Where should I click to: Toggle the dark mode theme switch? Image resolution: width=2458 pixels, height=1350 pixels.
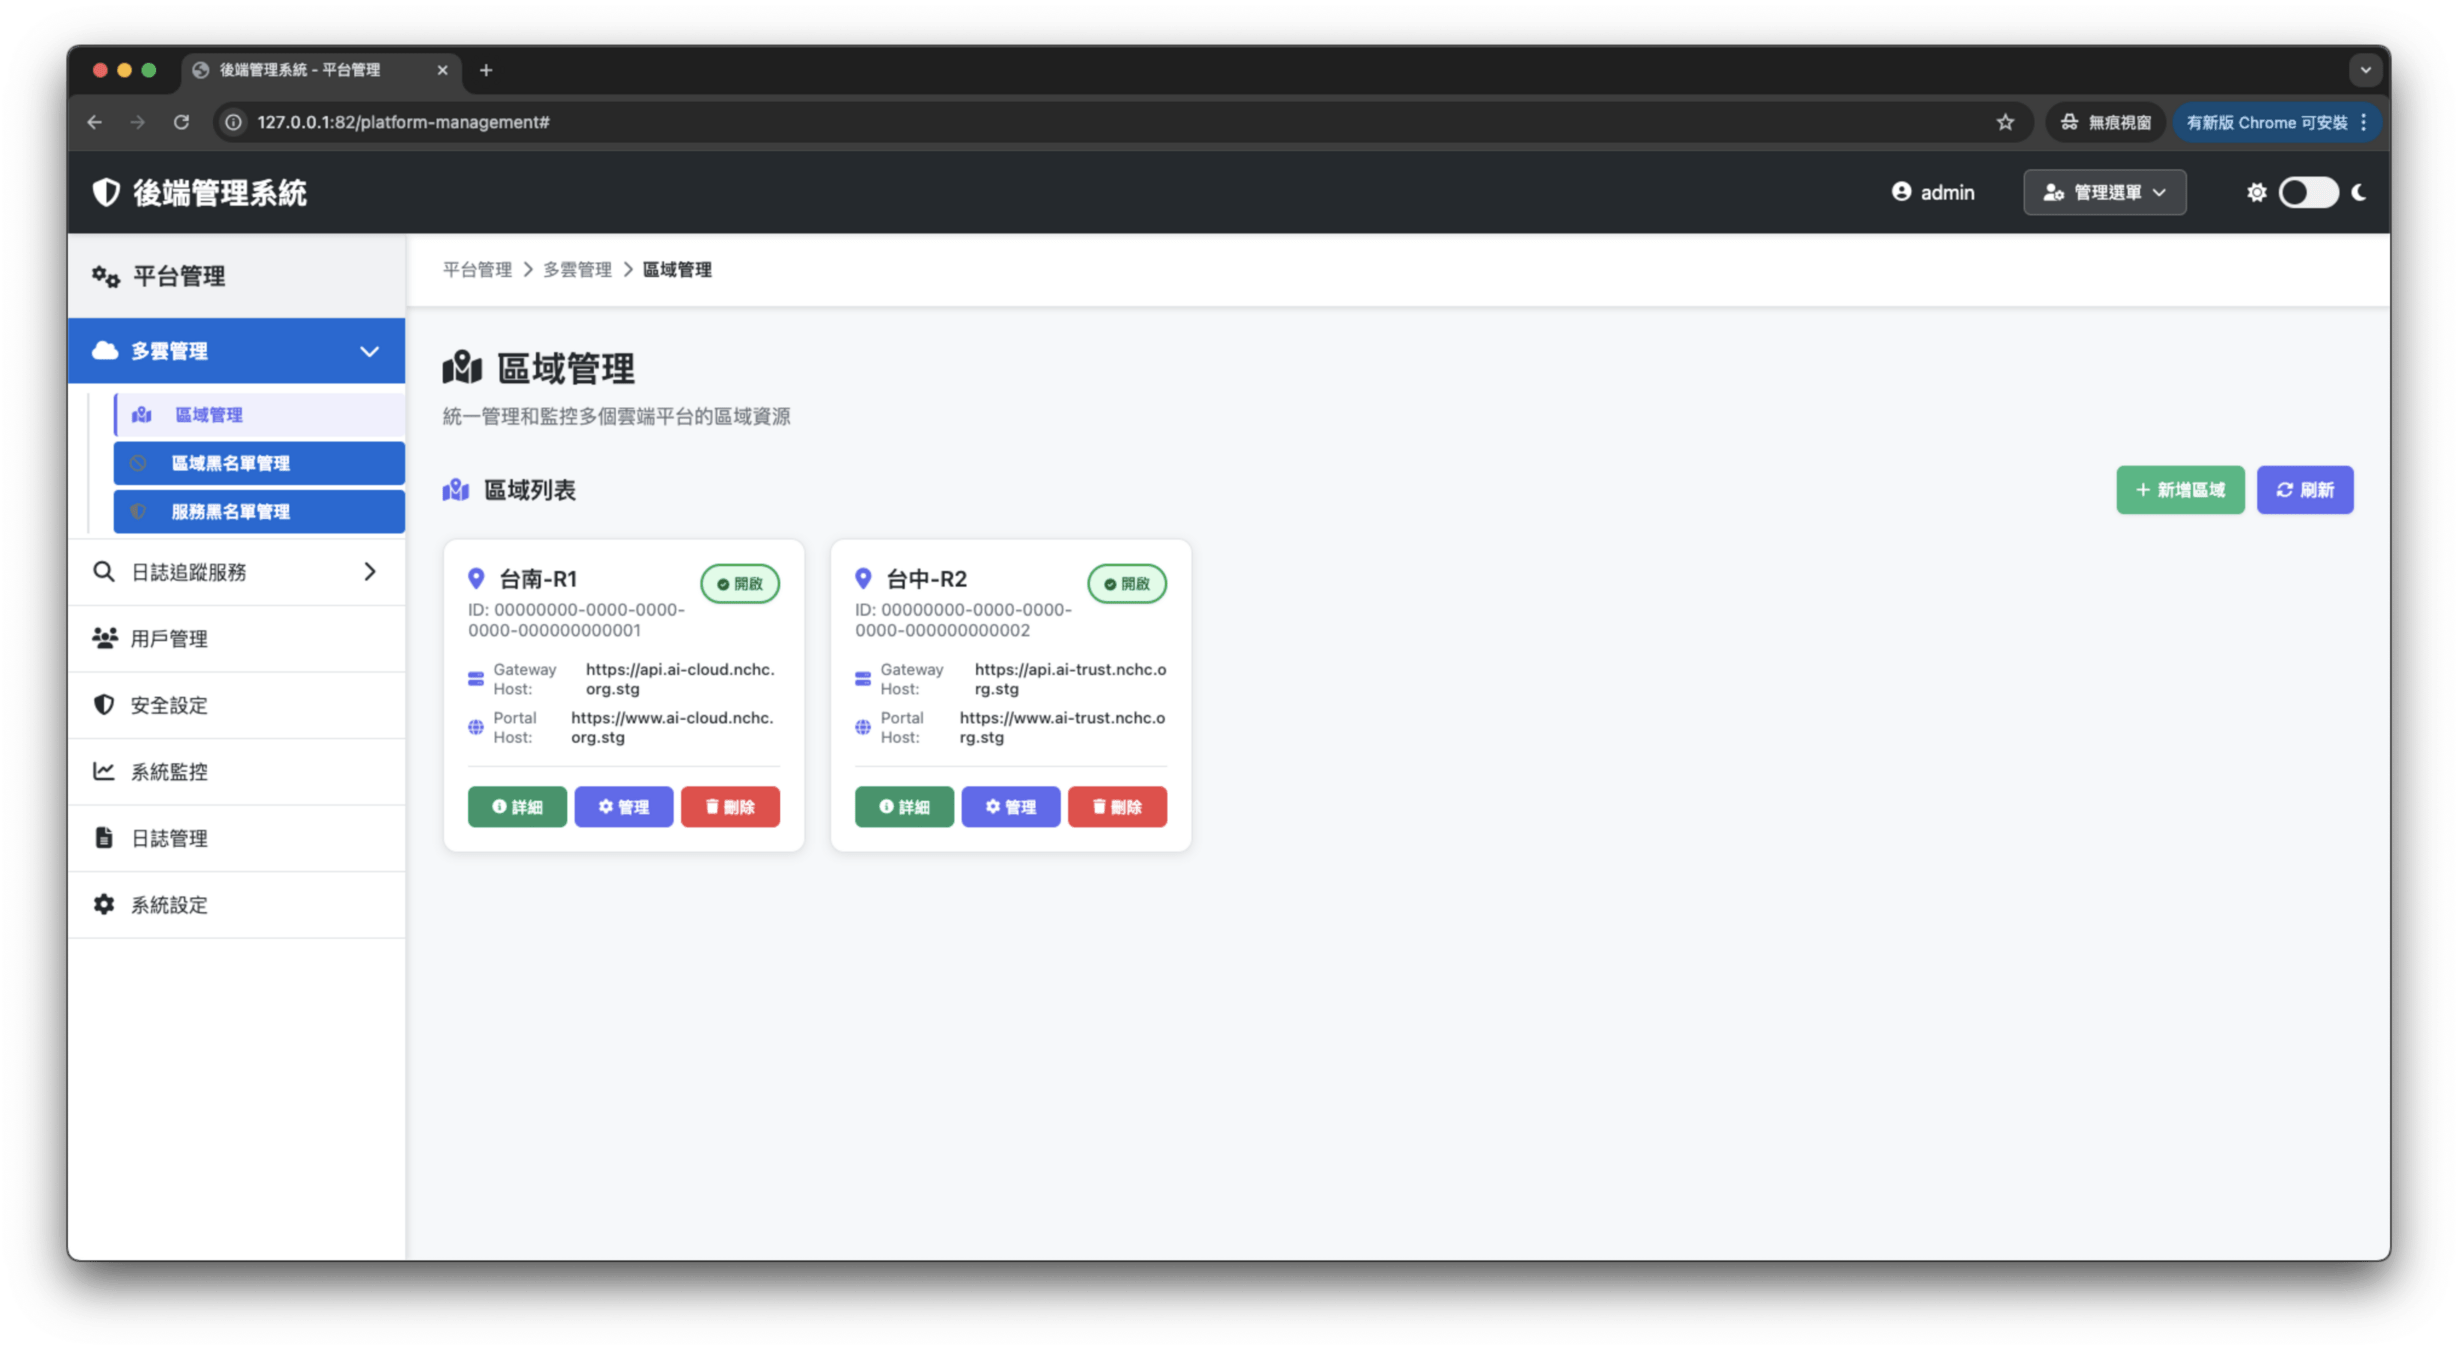[2308, 192]
